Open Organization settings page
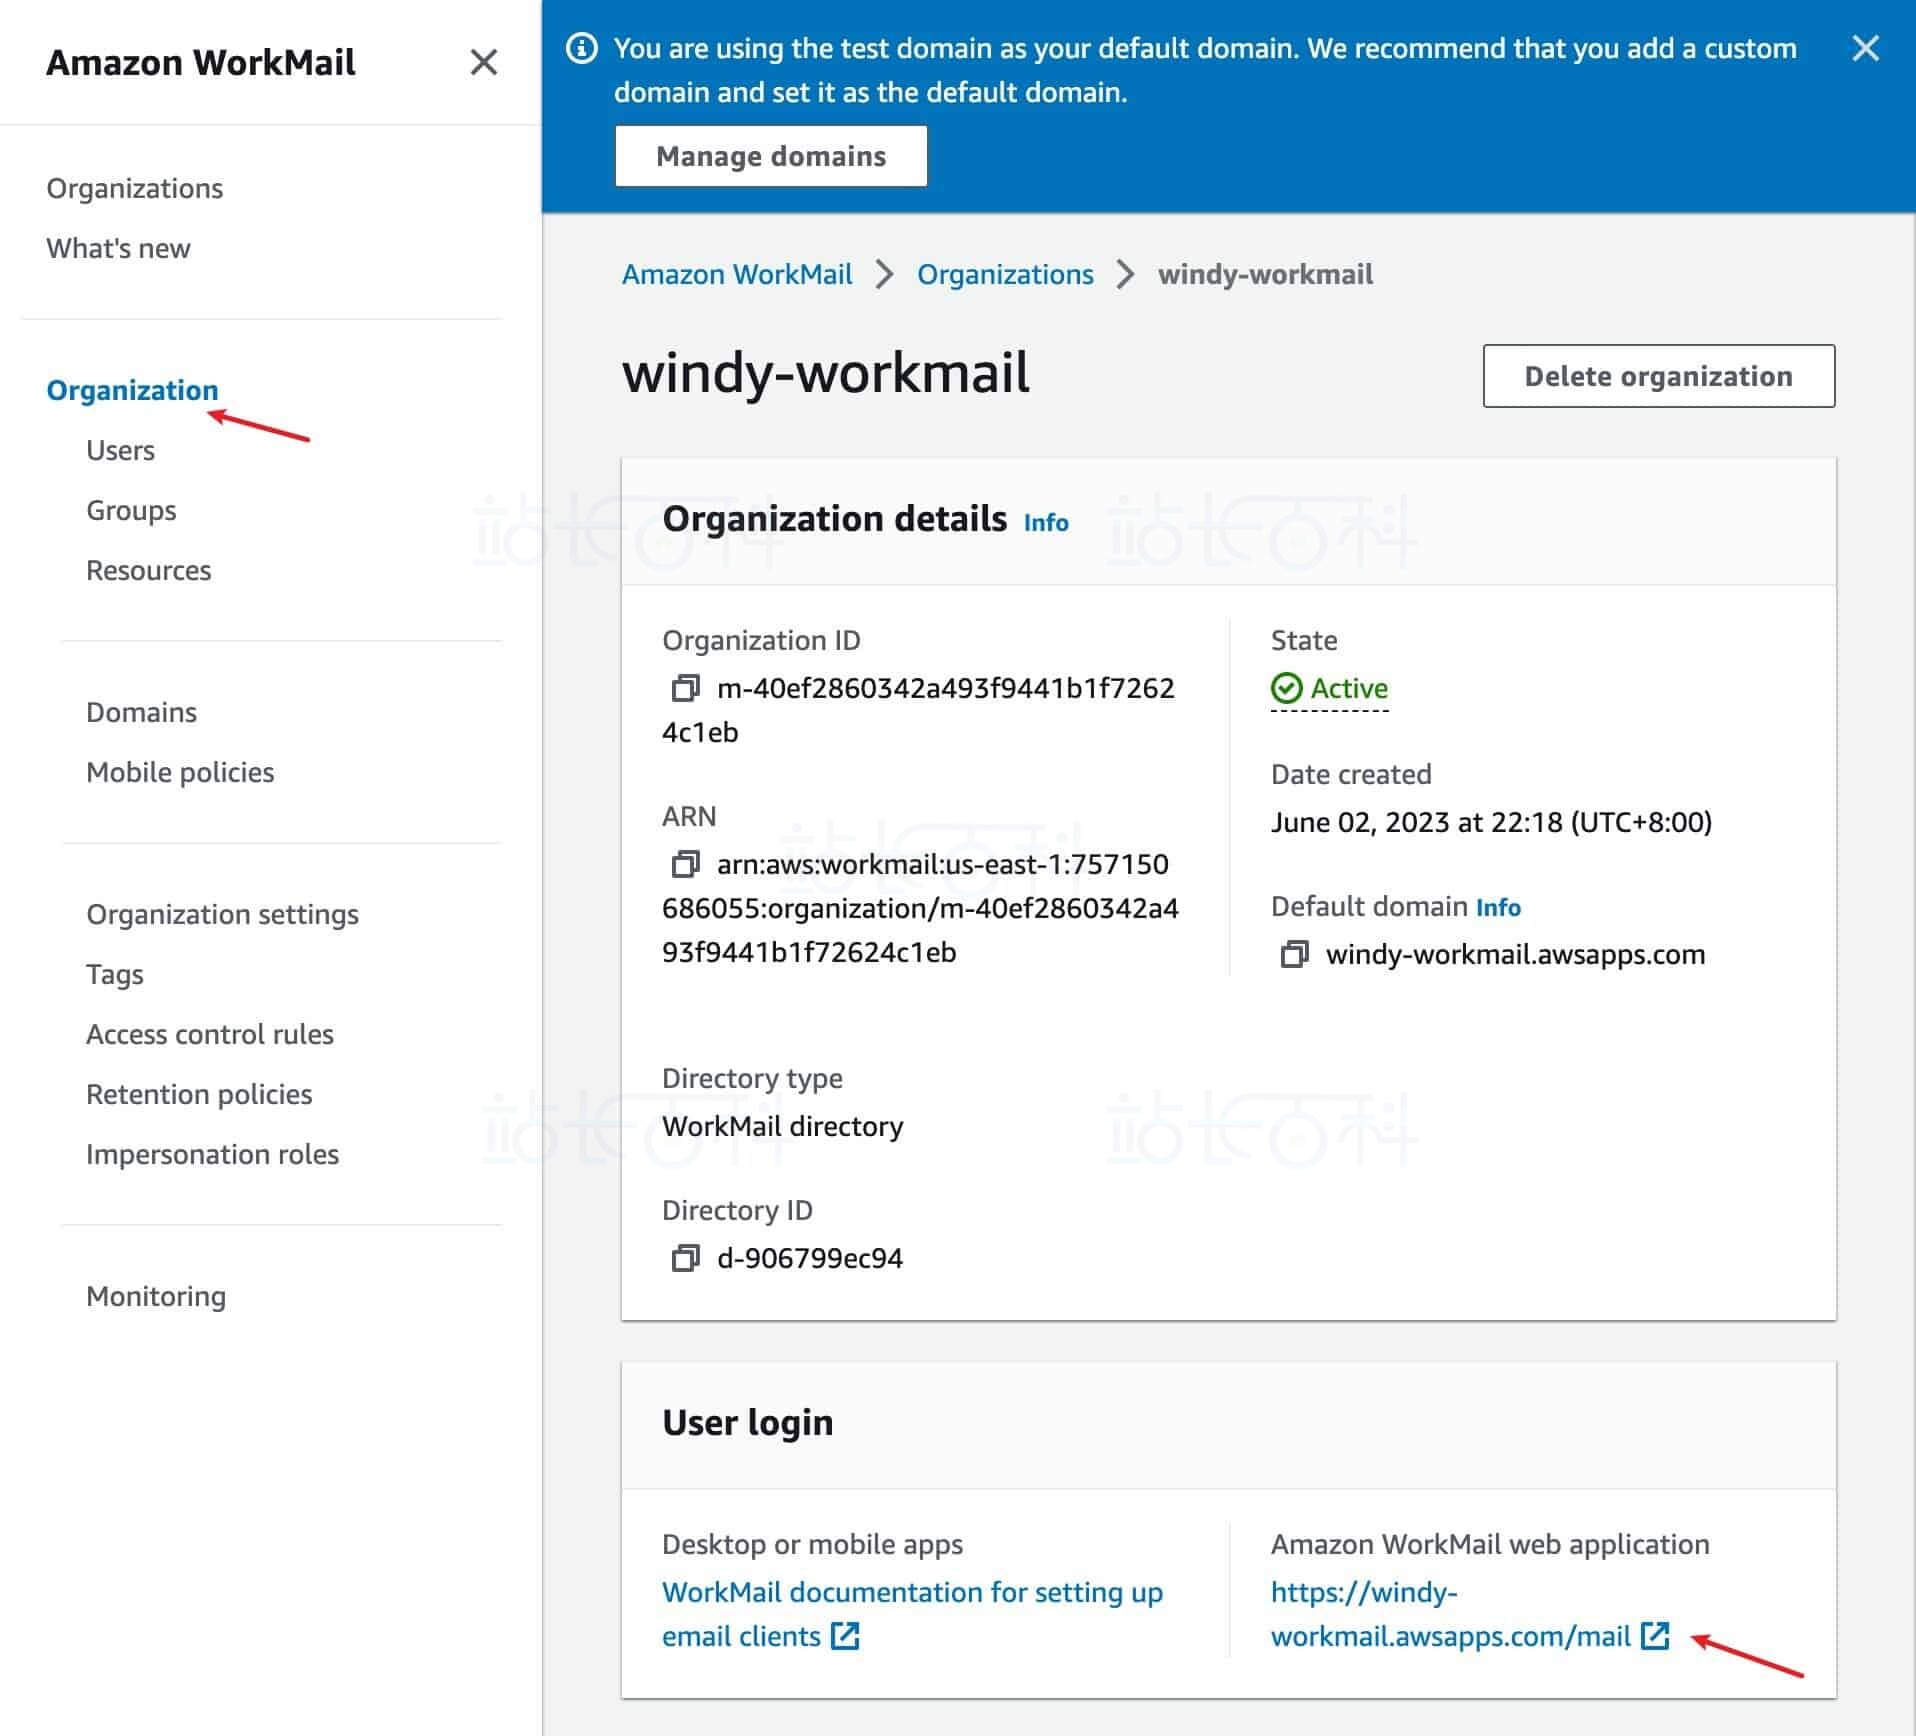The height and width of the screenshot is (1736, 1916). [222, 914]
